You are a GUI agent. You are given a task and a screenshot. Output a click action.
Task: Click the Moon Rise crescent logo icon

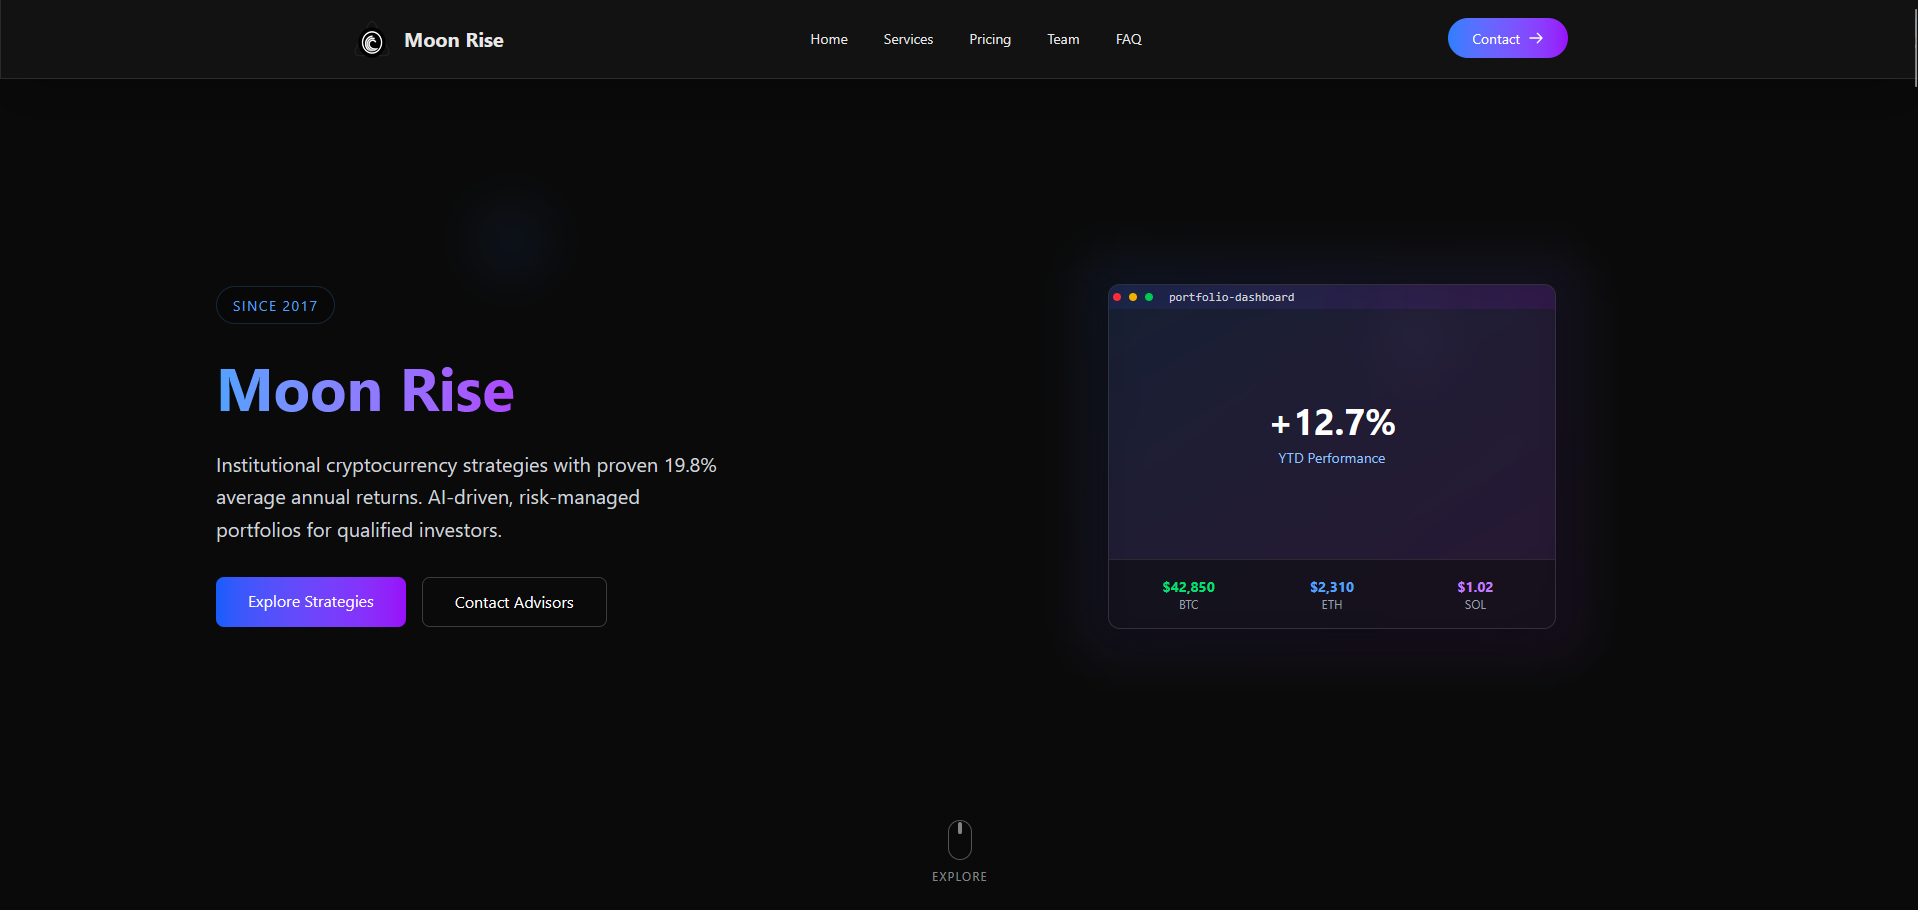[371, 41]
